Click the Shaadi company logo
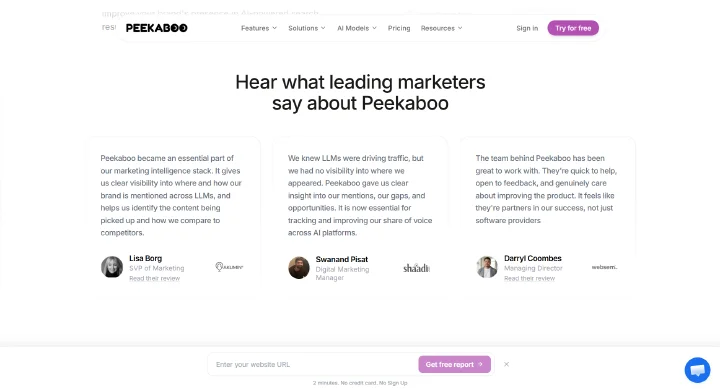This screenshot has width=720, height=389. (416, 268)
